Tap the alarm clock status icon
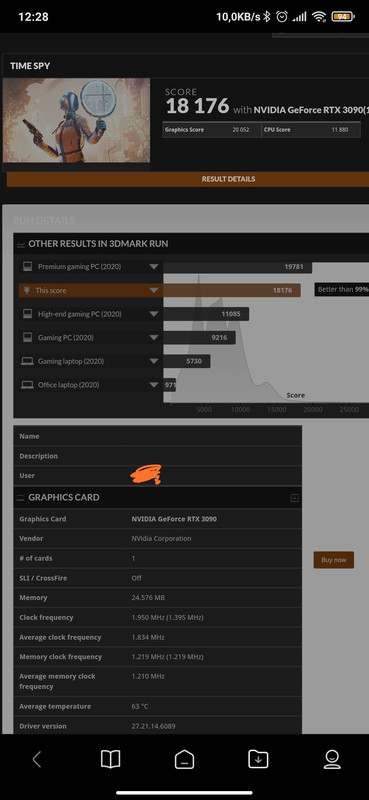Screen dimensions: 369x800 tap(282, 17)
